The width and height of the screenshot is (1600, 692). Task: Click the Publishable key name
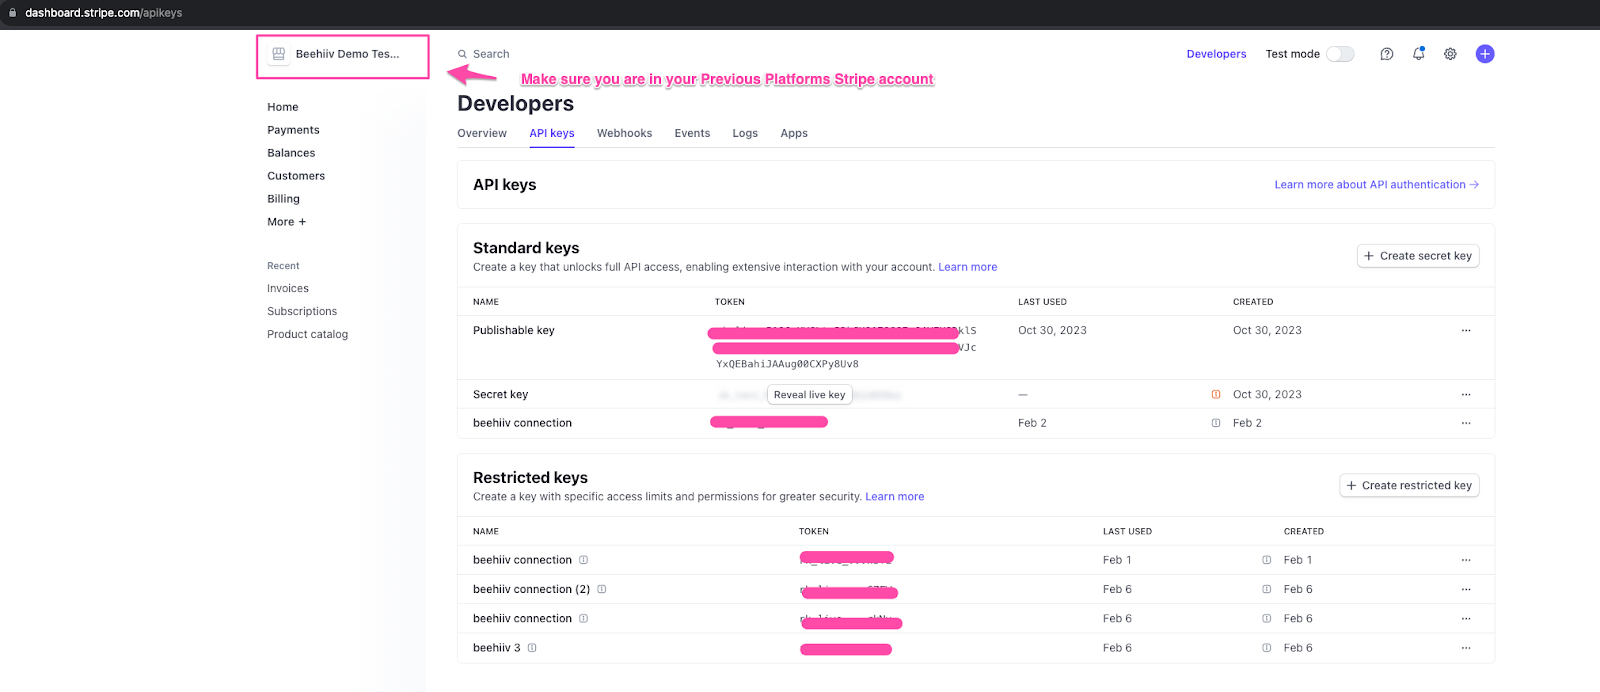click(x=514, y=331)
